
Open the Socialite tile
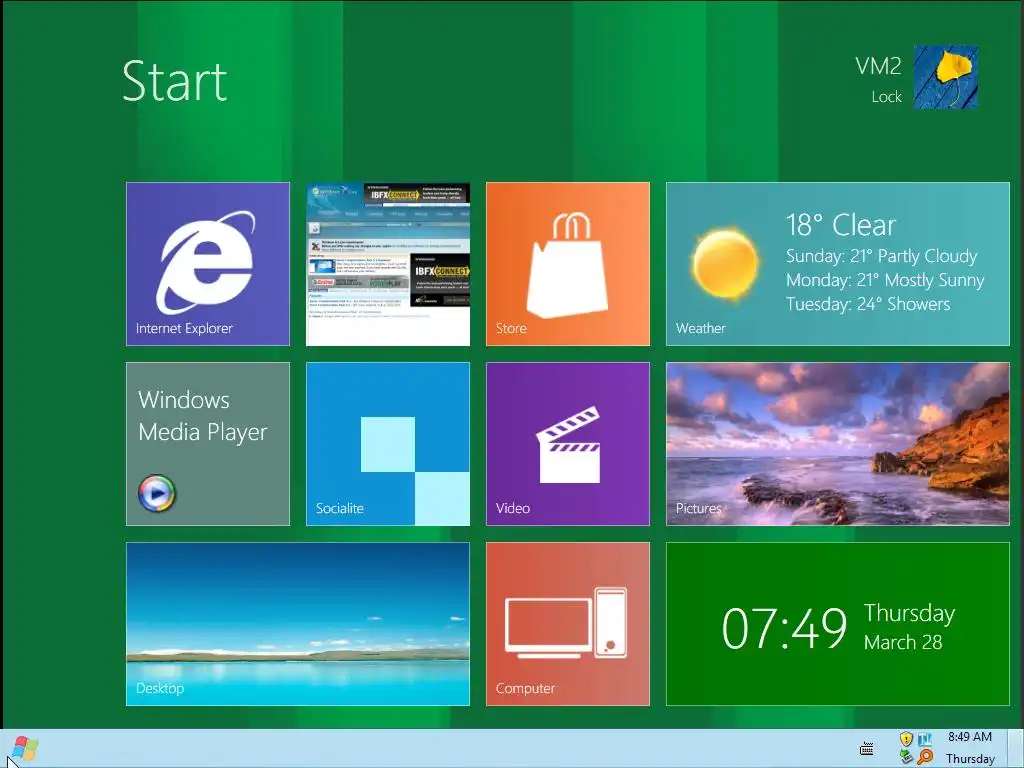point(388,444)
